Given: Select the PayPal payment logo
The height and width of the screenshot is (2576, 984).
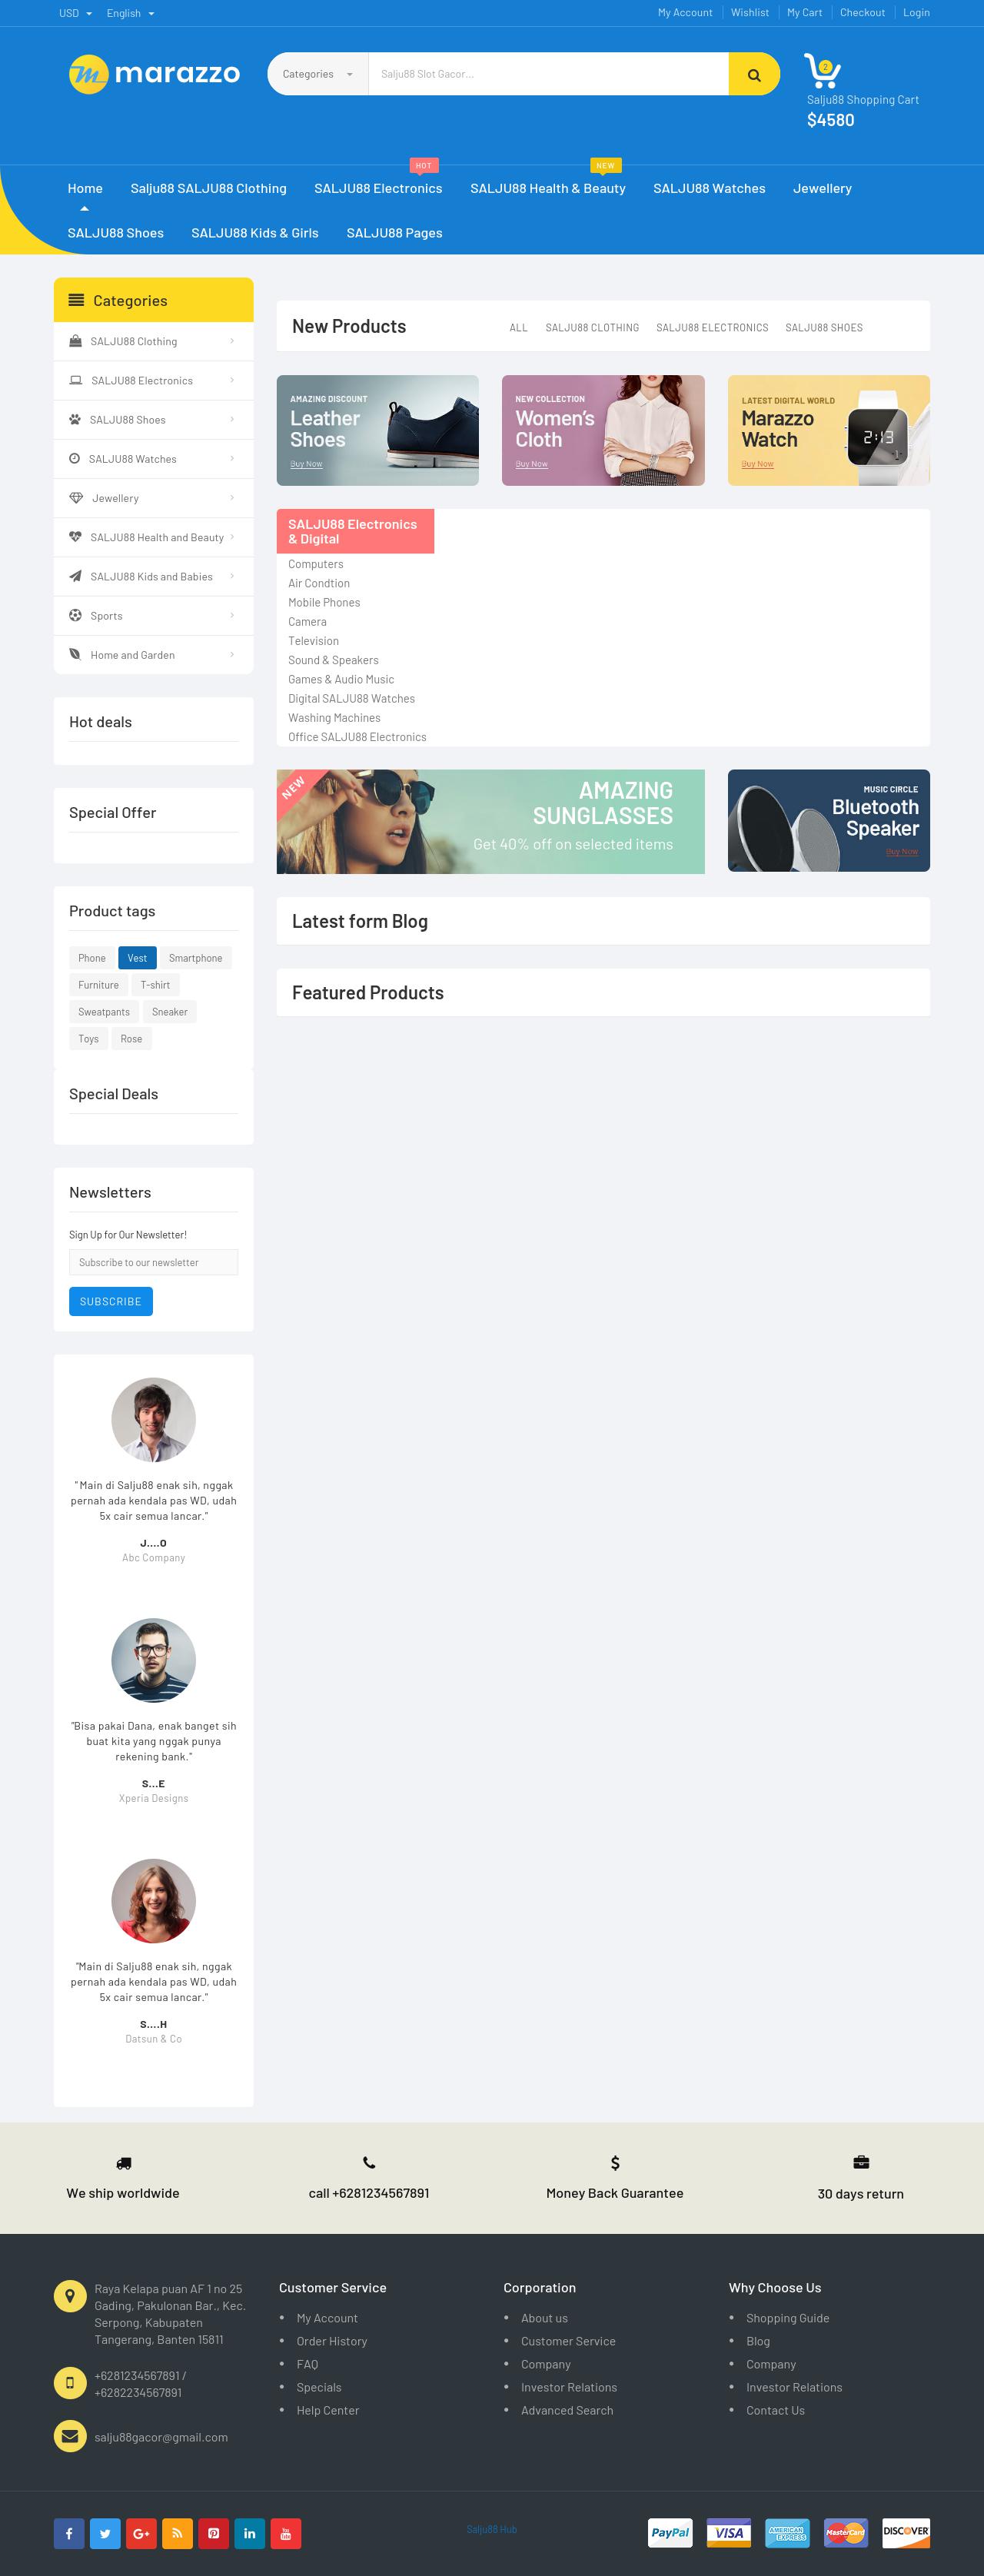Looking at the screenshot, I should point(670,2532).
